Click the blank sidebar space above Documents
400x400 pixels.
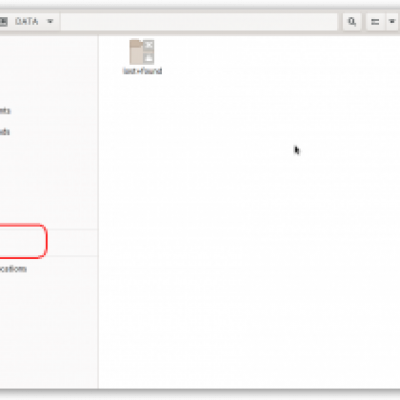pos(49,68)
